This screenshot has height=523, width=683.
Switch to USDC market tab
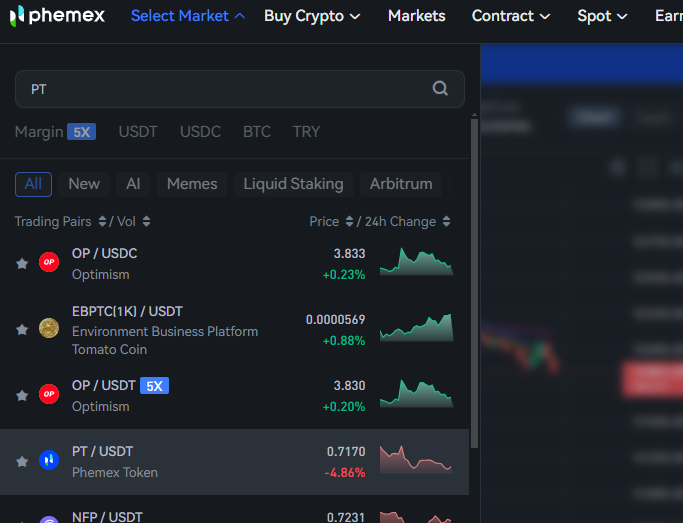200,132
